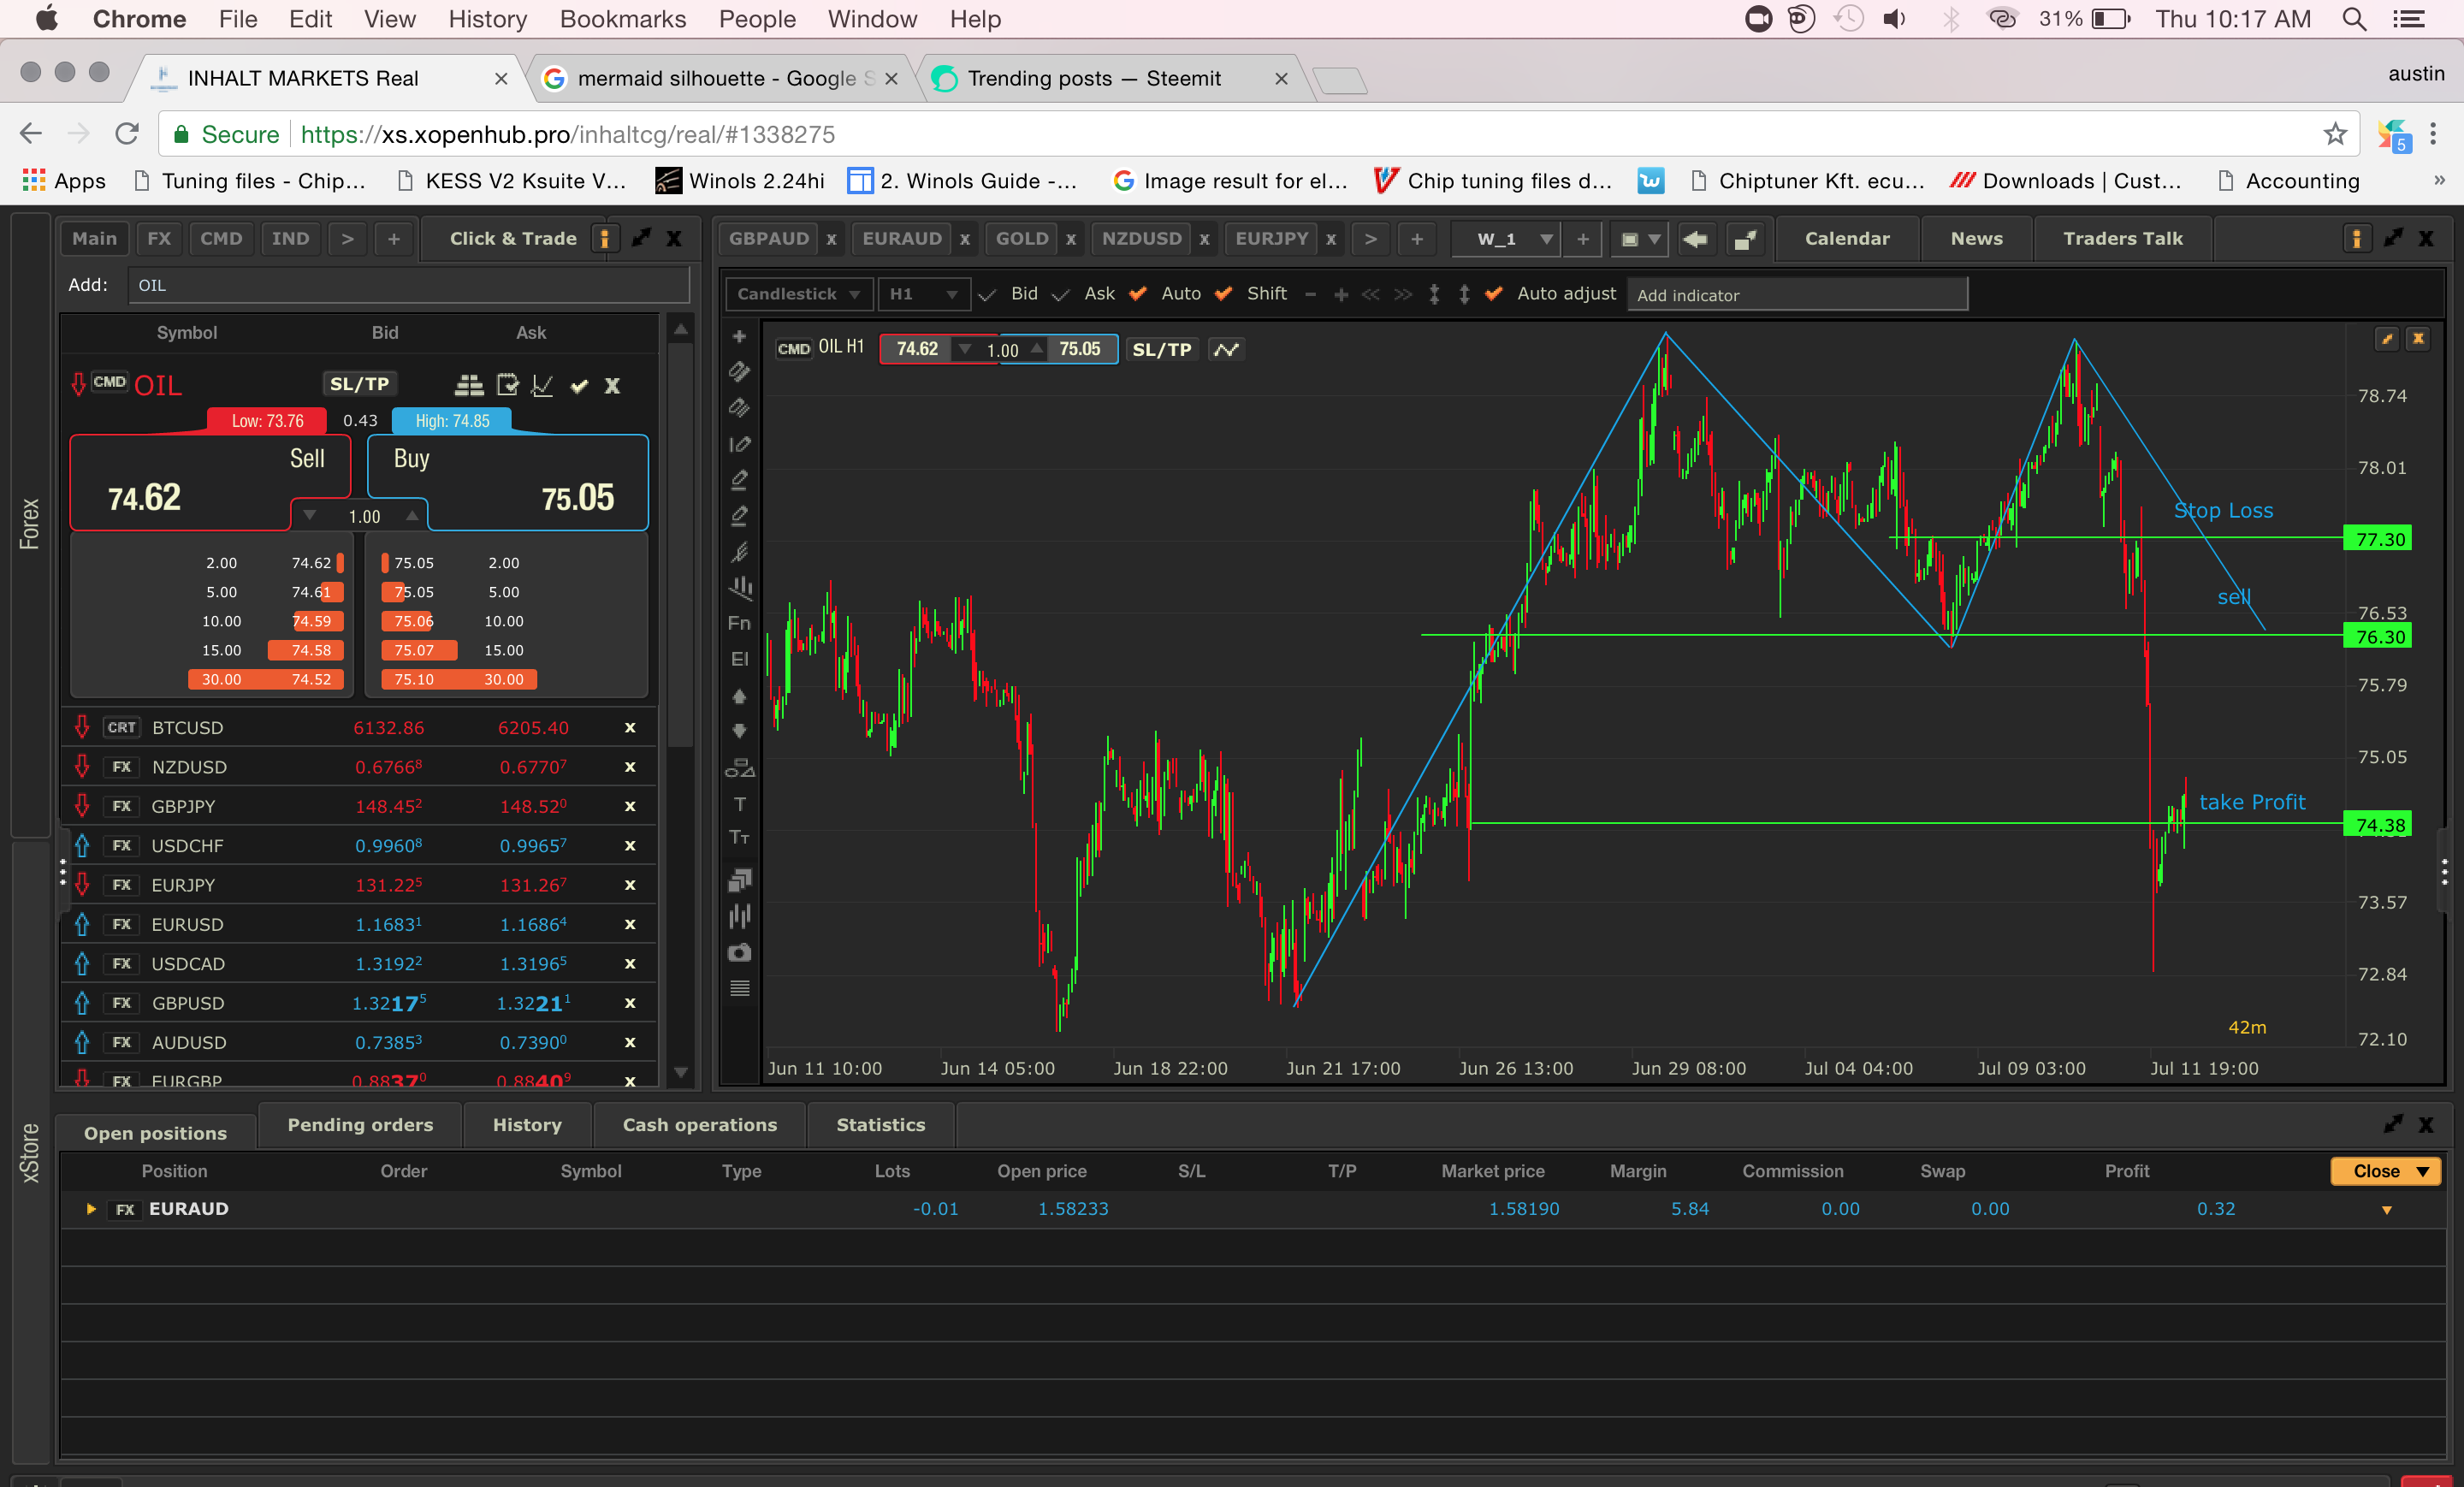Uncheck the Shift checkbox
The width and height of the screenshot is (2464, 1487).
click(x=1223, y=294)
